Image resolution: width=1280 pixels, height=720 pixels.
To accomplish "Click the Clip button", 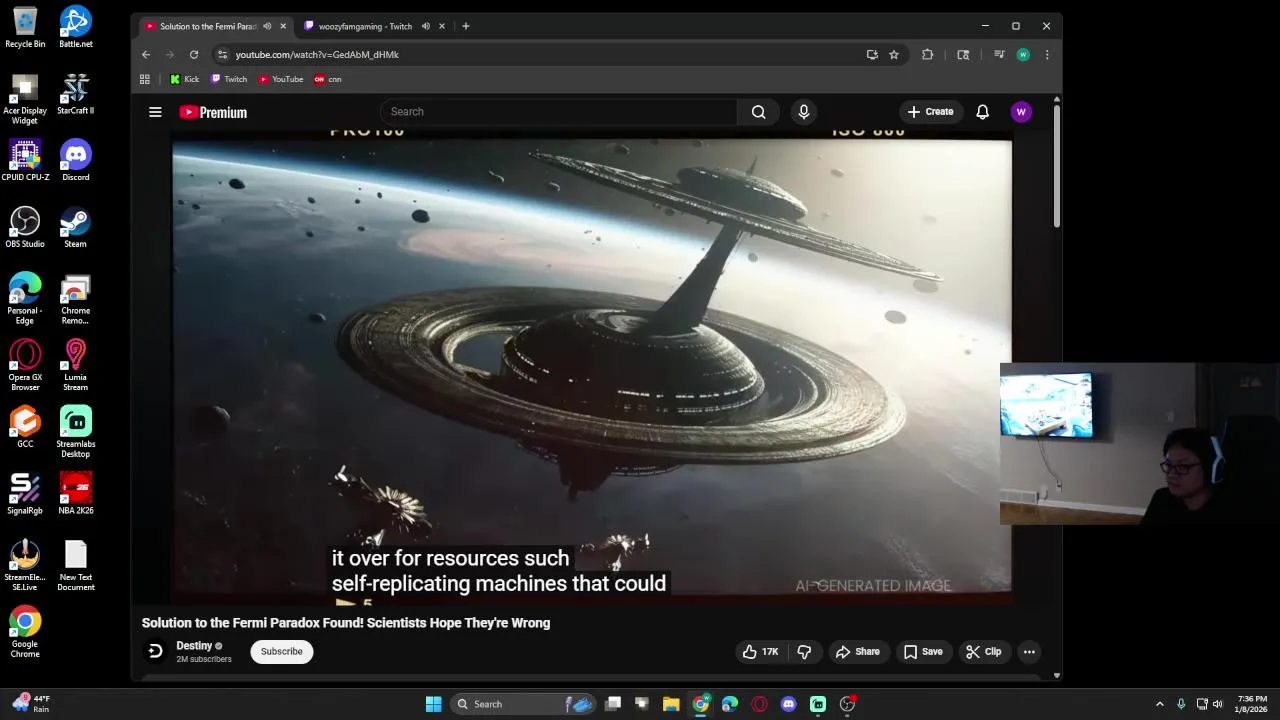I will pyautogui.click(x=983, y=652).
